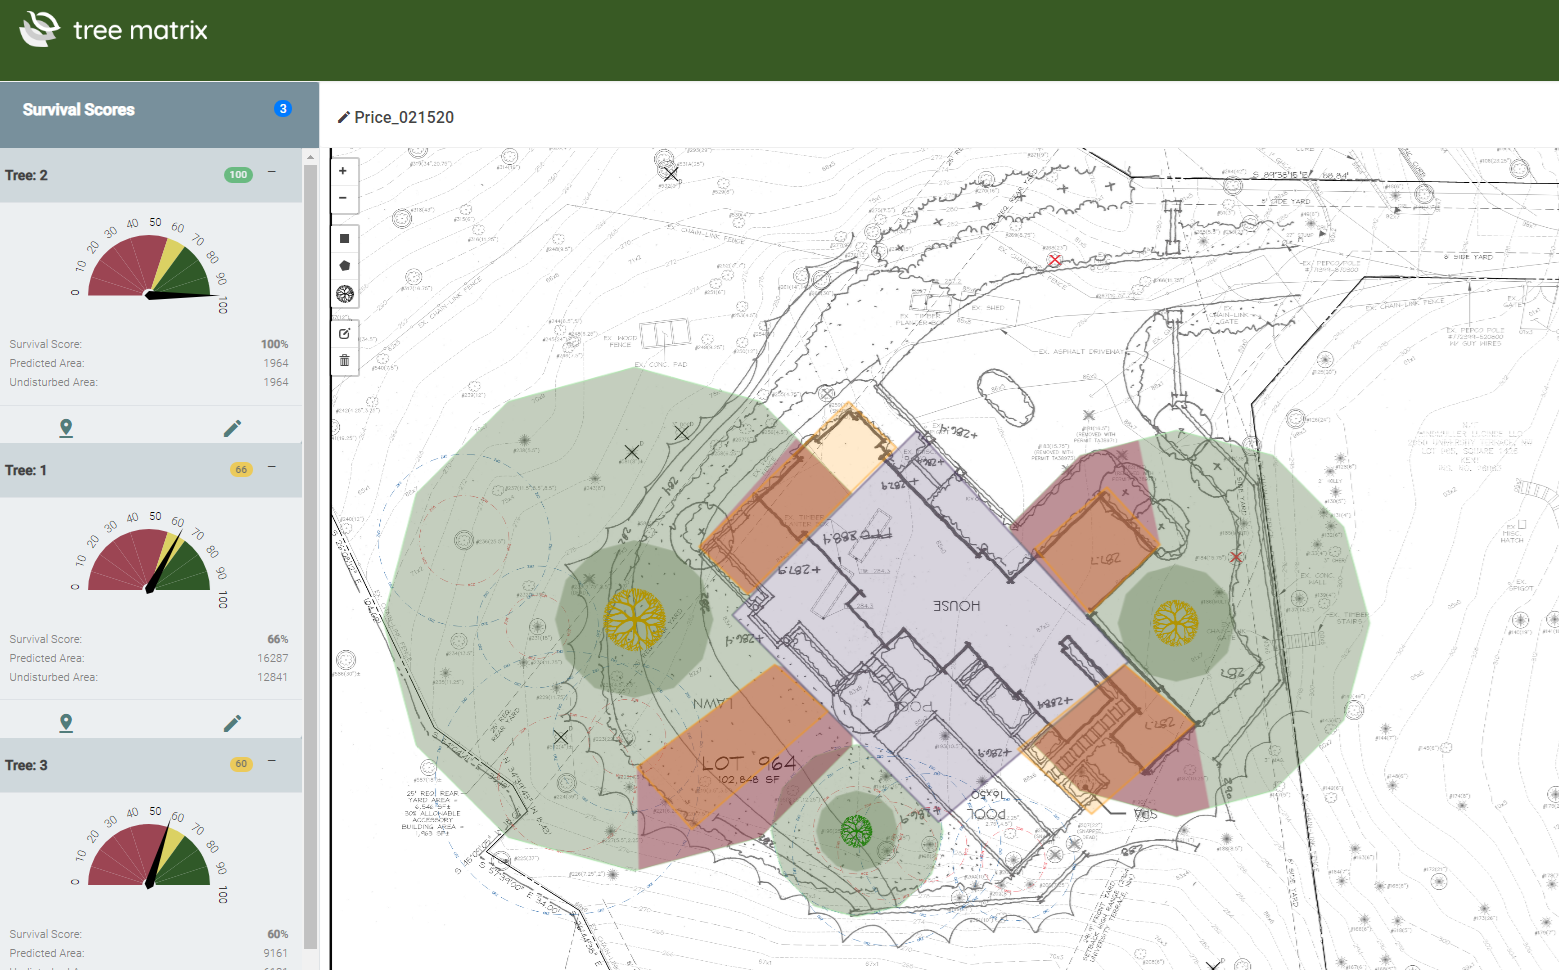Click Tree 2 Survival Score 100% value
The height and width of the screenshot is (970, 1559).
274,344
